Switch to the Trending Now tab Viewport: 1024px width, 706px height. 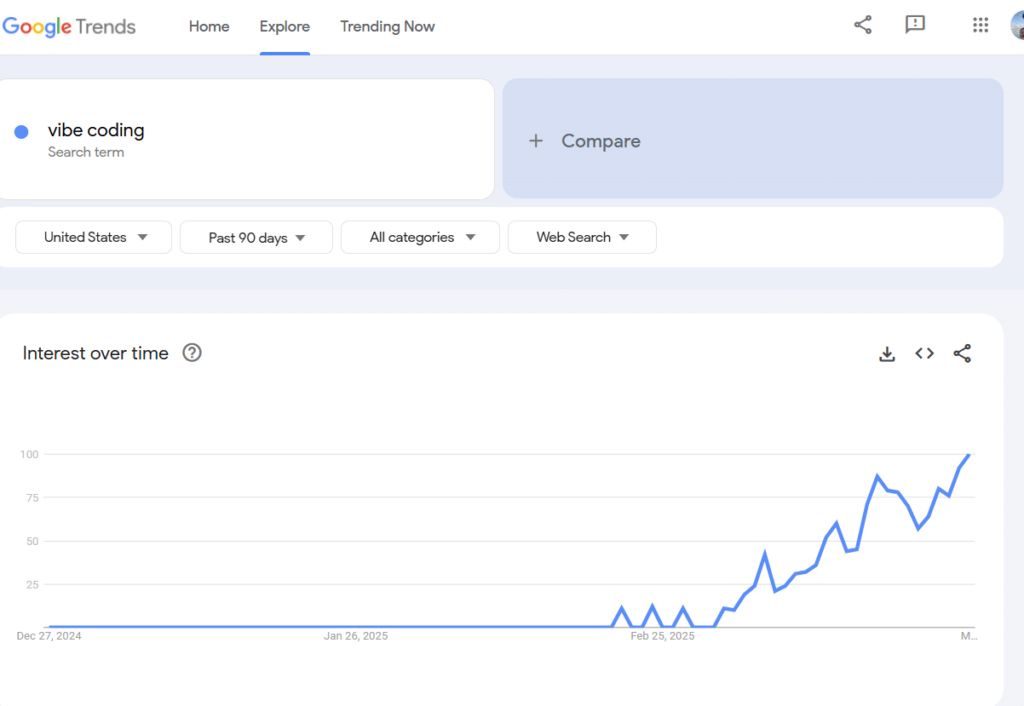(387, 27)
